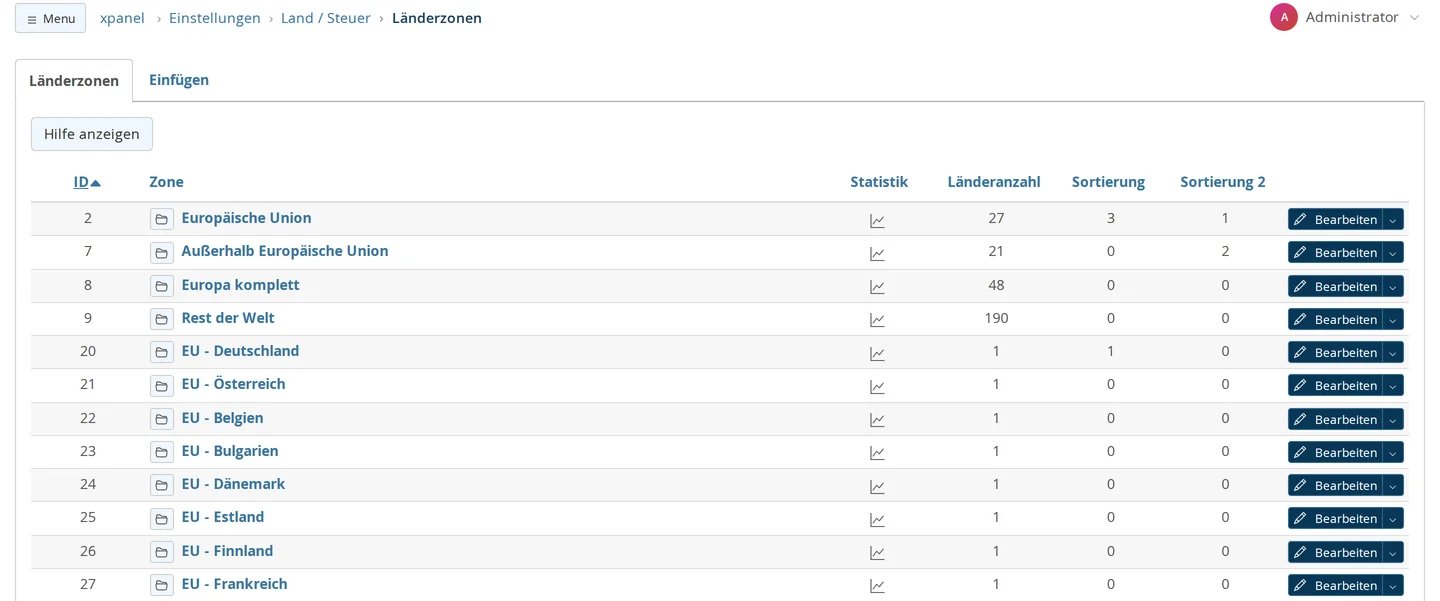Open the Europa komplett zone link
1440x601 pixels.
(x=240, y=285)
